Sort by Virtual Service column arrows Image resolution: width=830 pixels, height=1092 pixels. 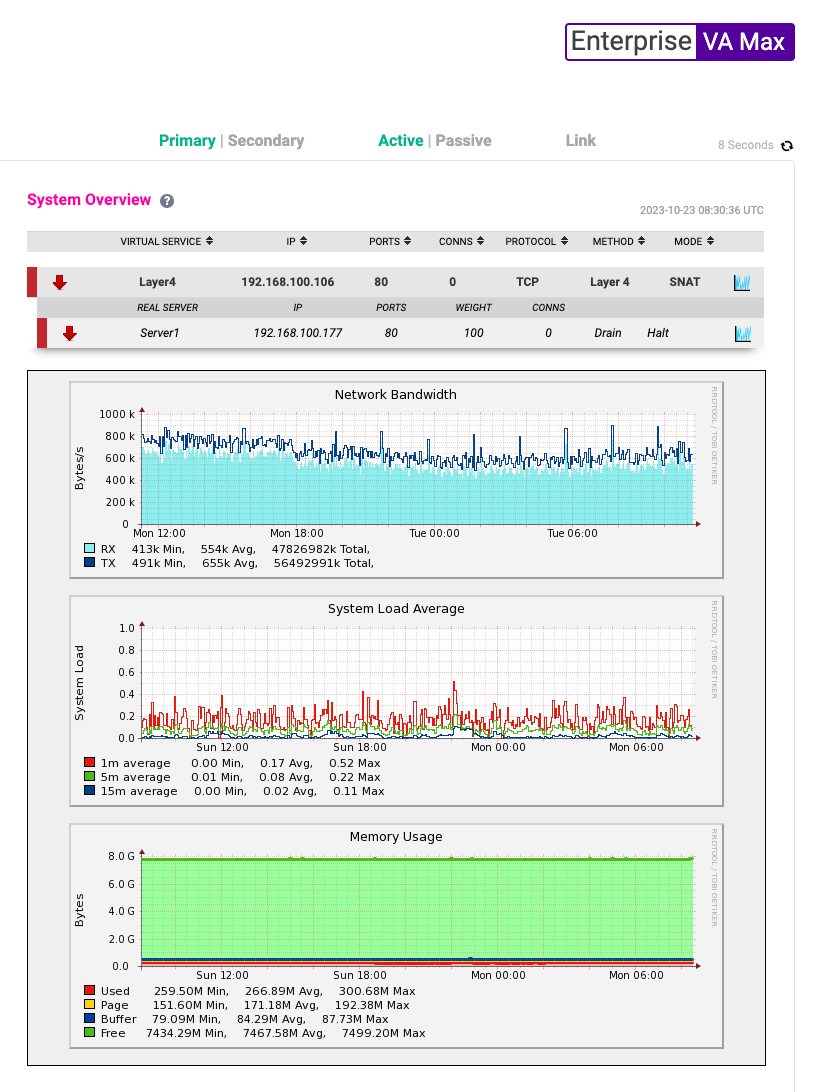pos(209,241)
